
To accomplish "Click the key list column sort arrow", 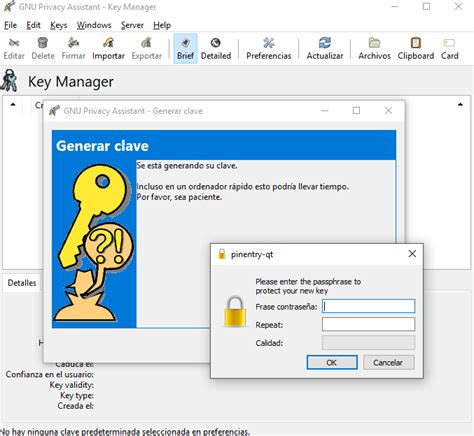I will (x=13, y=105).
